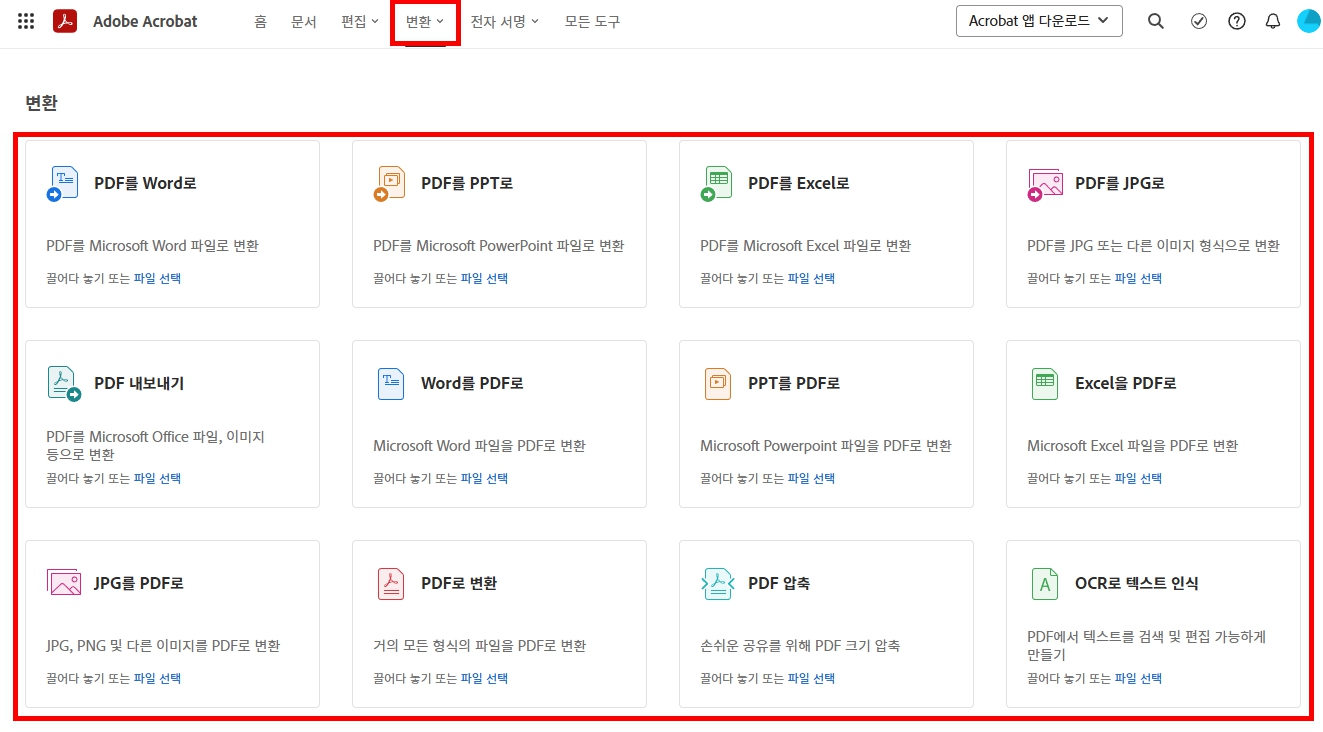This screenshot has width=1323, height=732.
Task: Click the PDF를 Word로 icon
Action: [x=63, y=184]
